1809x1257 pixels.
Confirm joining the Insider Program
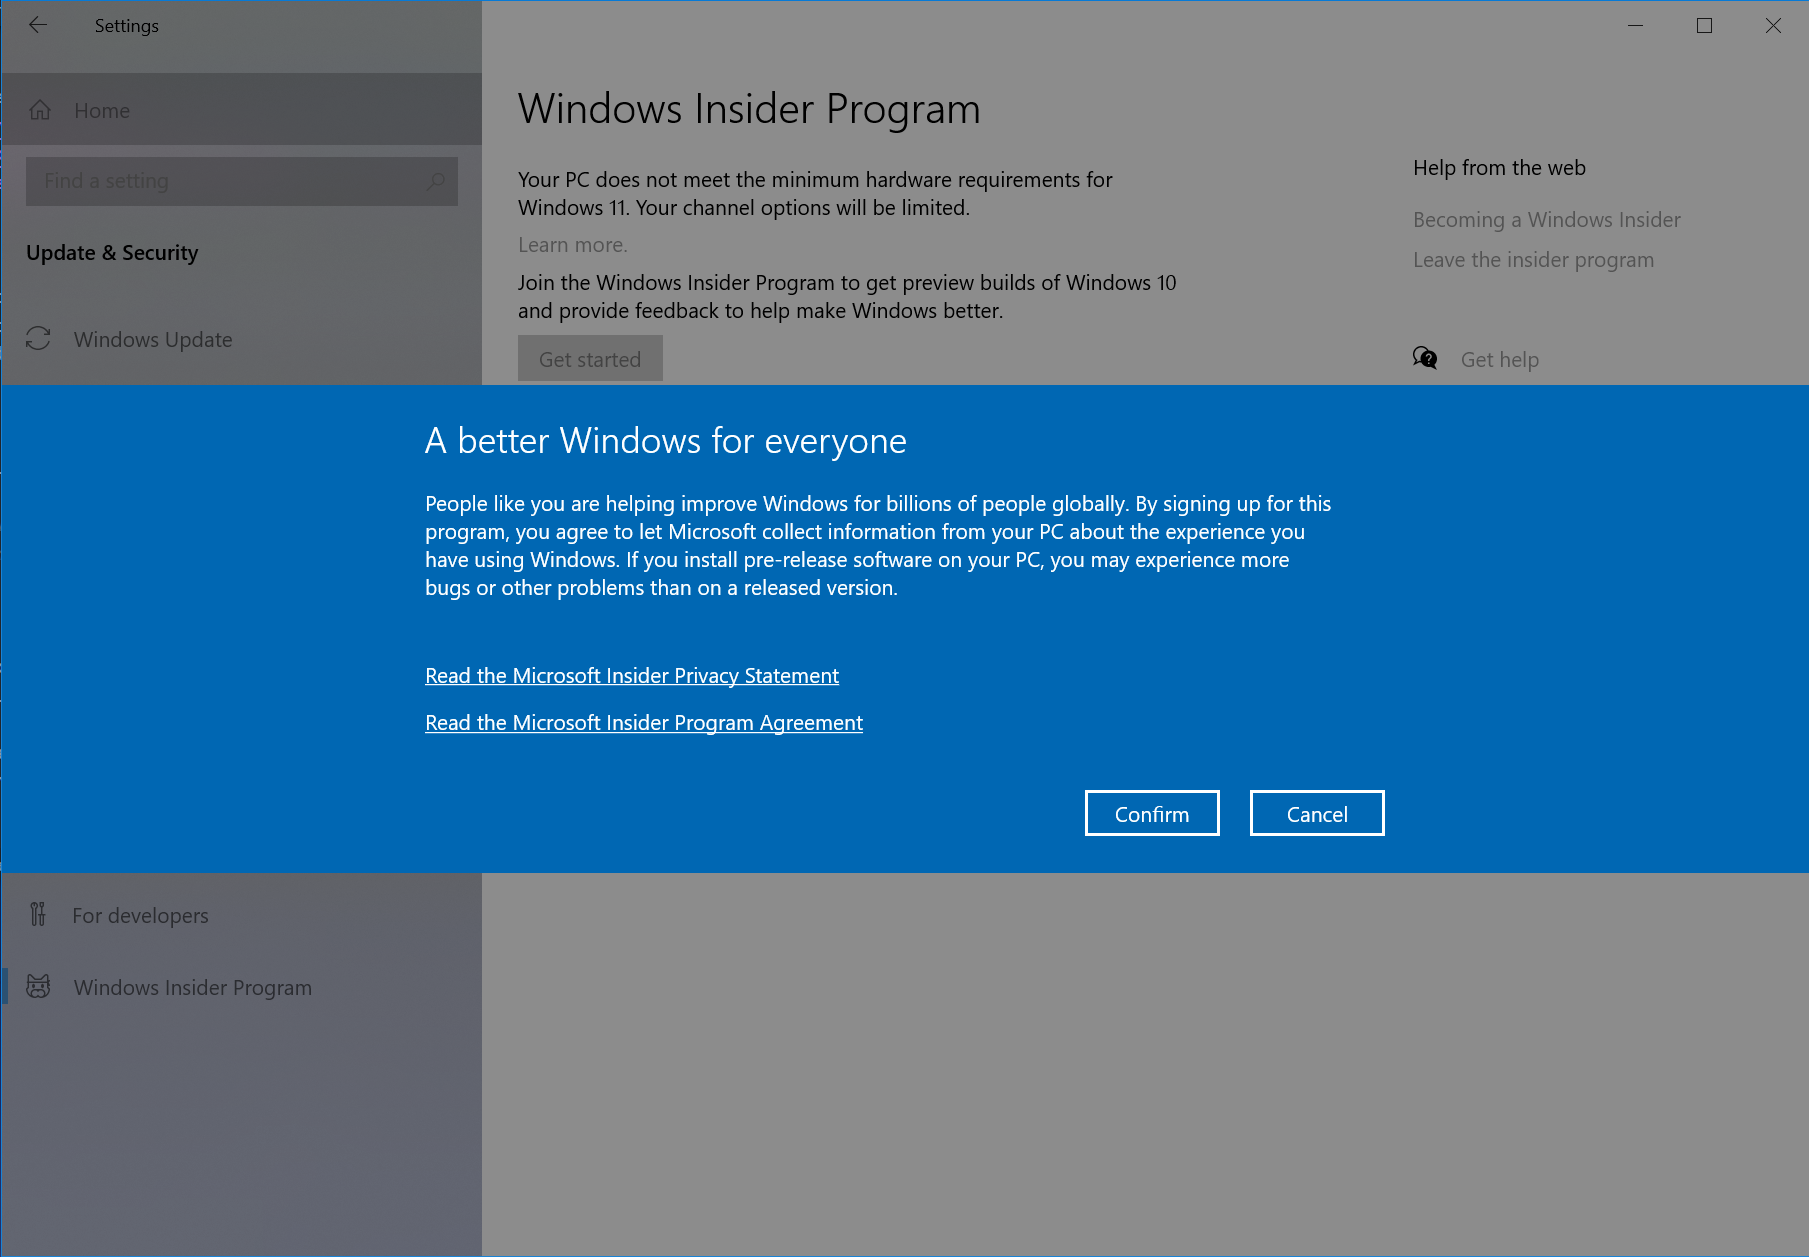(1151, 814)
